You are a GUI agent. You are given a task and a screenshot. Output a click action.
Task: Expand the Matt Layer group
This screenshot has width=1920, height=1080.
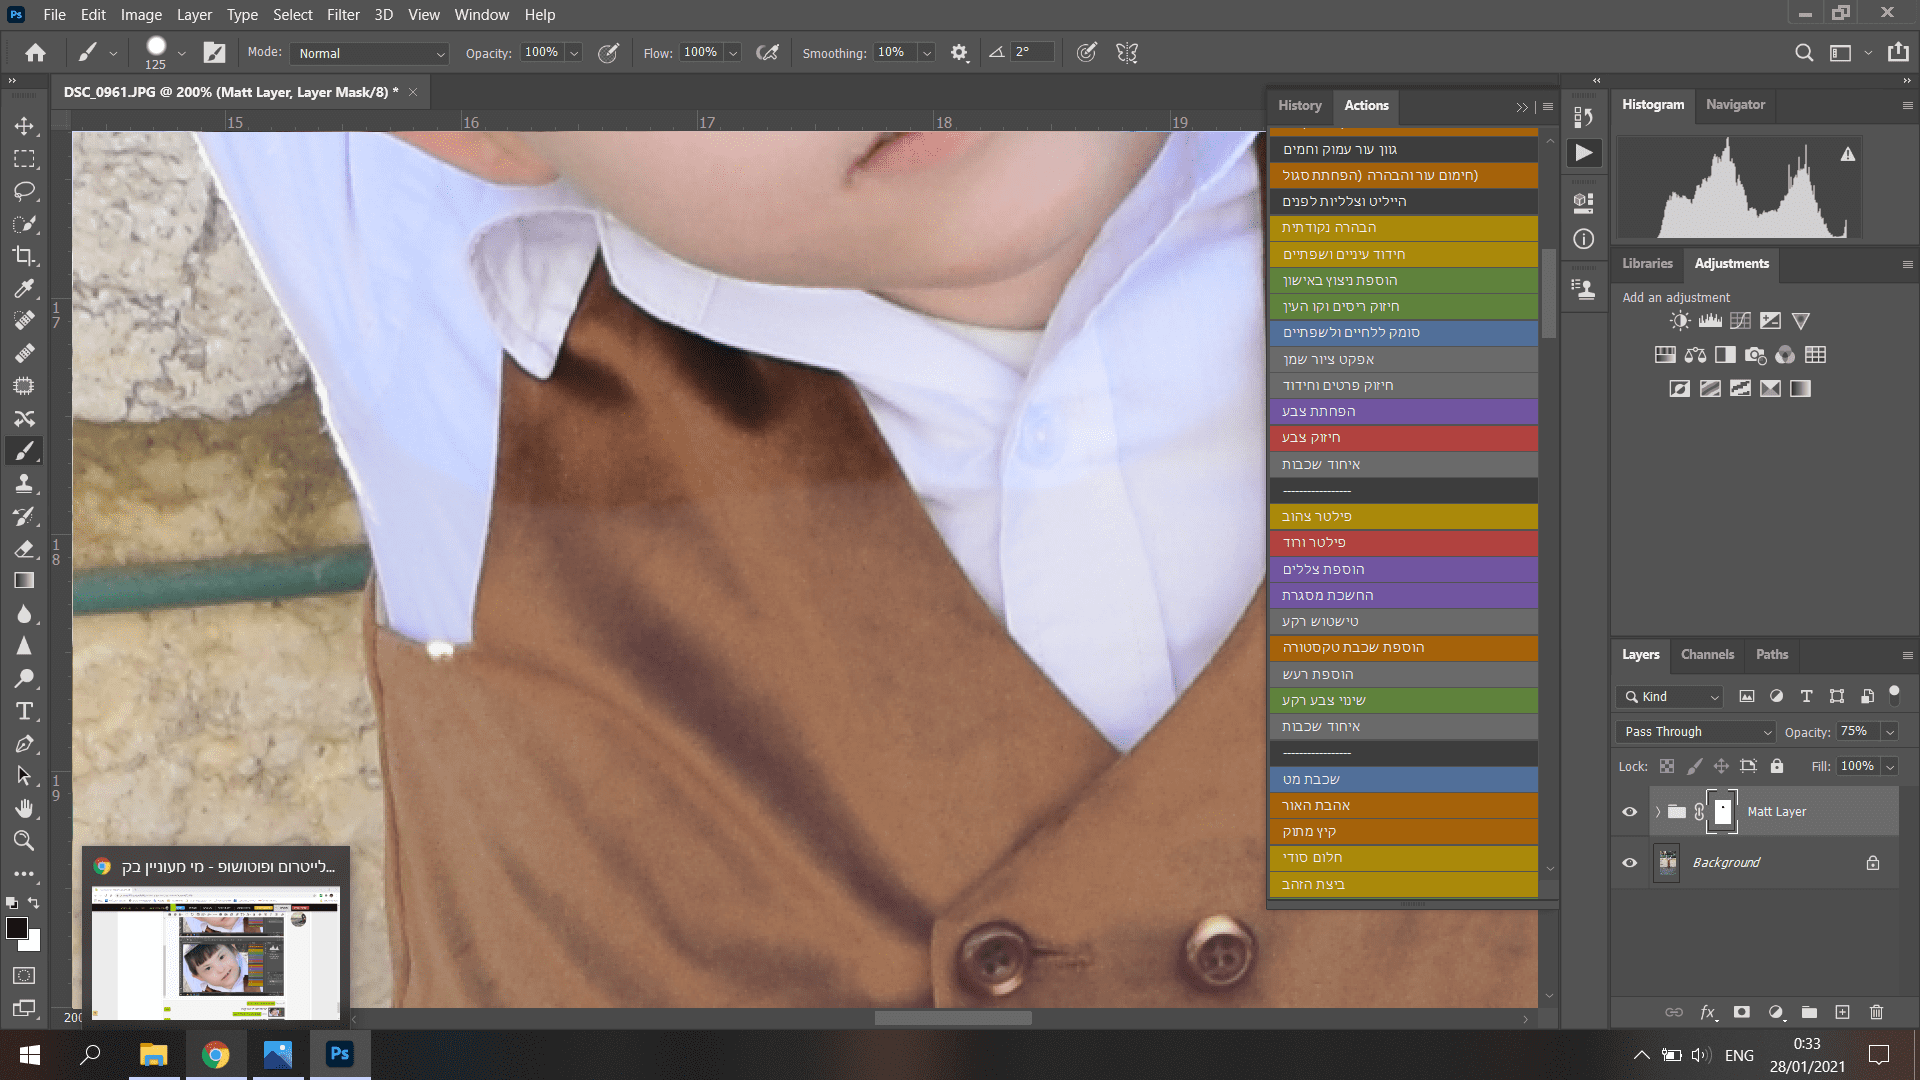coord(1657,811)
